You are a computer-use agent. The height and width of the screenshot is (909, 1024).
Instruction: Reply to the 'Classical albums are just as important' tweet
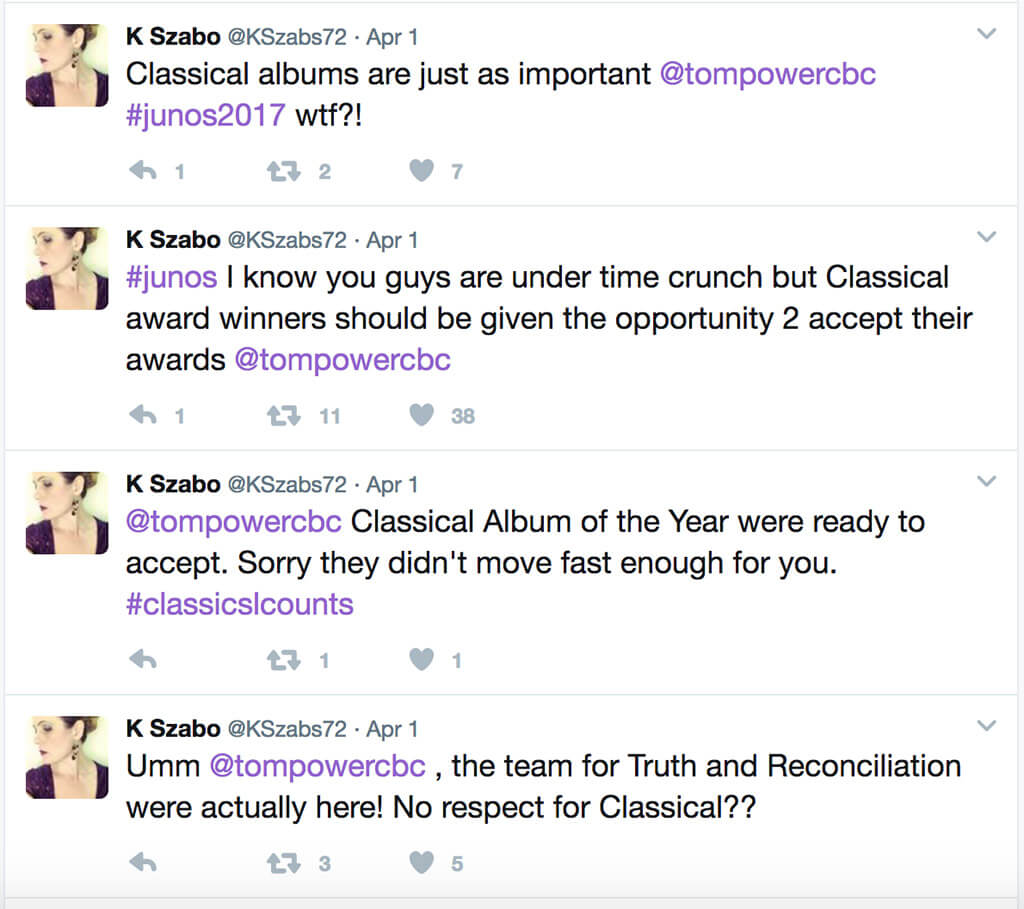tap(144, 172)
